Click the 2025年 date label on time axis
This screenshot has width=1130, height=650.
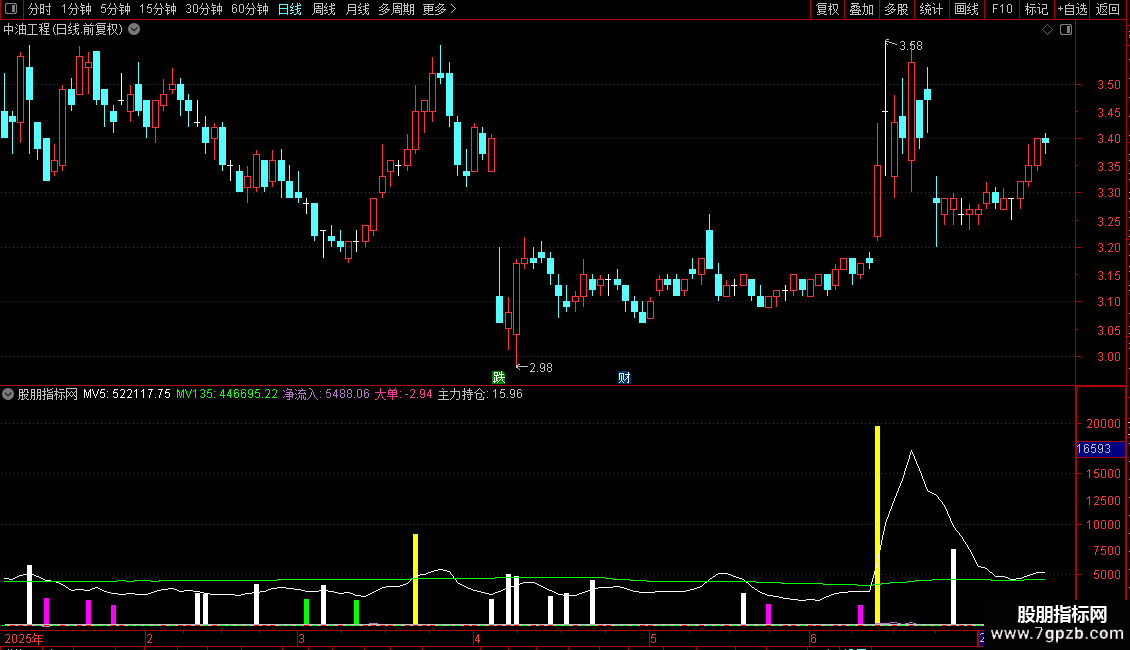tap(24, 638)
